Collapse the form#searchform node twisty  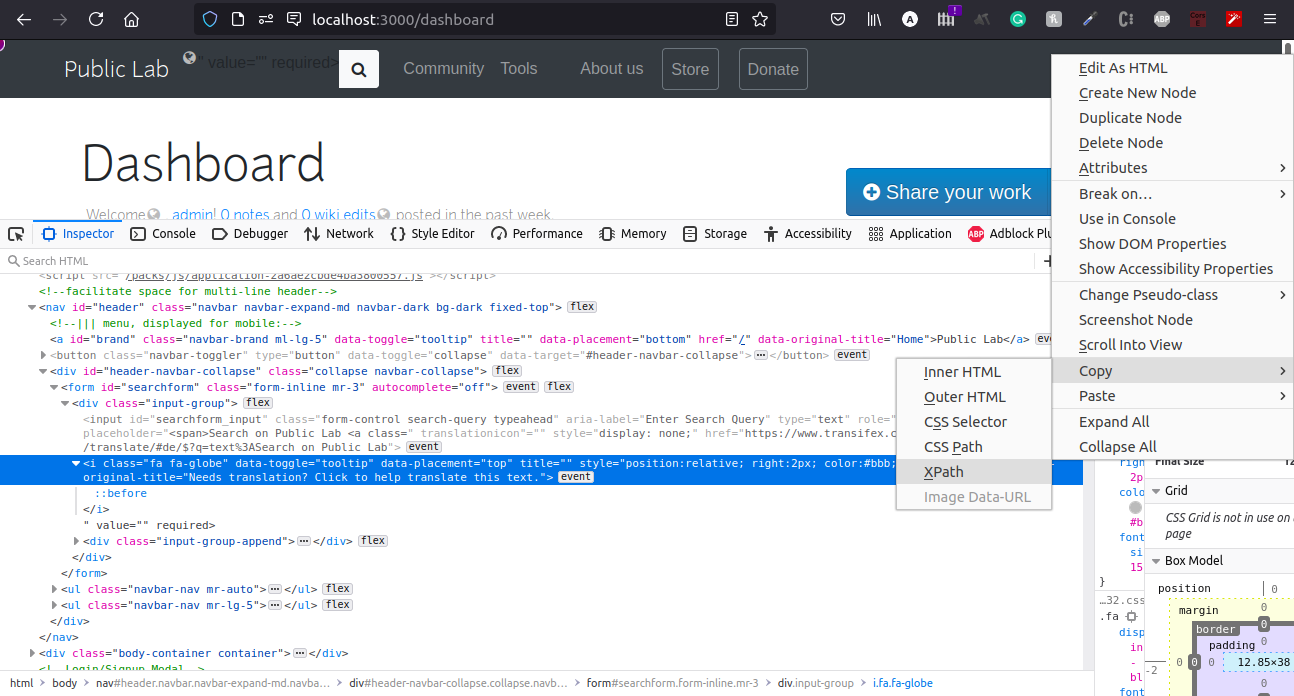54,387
